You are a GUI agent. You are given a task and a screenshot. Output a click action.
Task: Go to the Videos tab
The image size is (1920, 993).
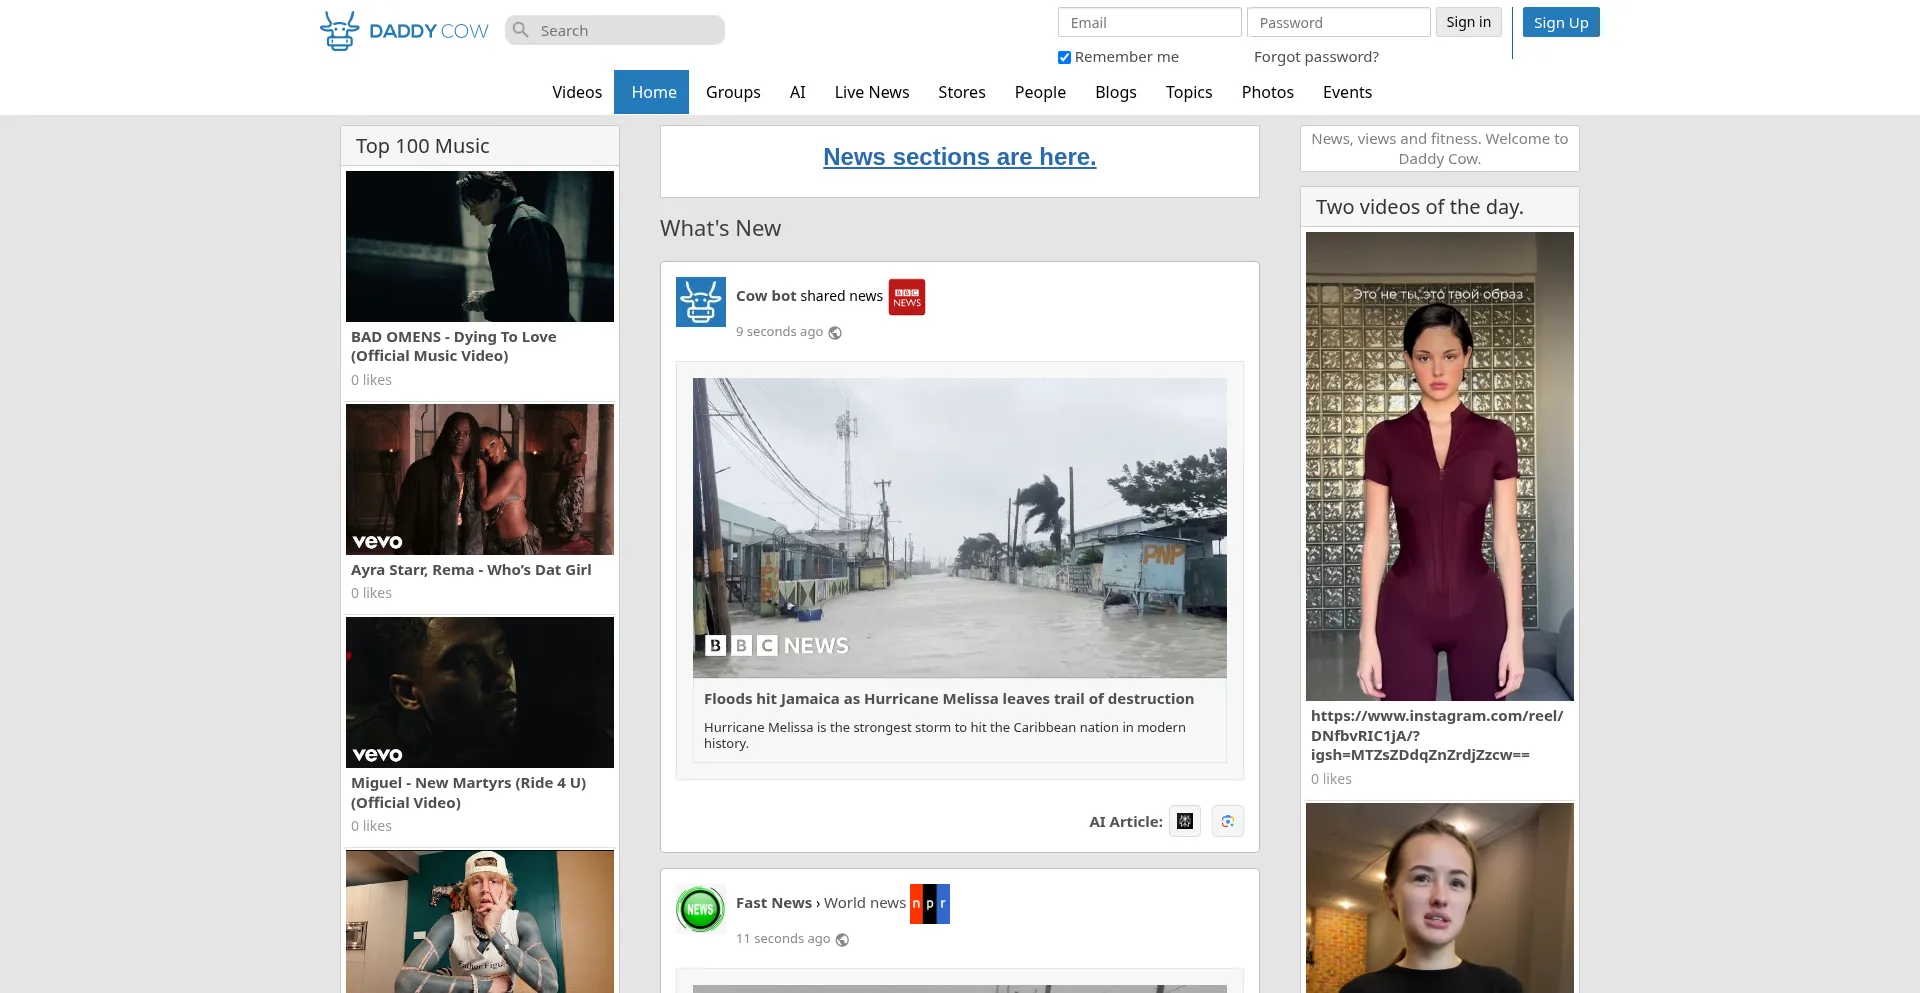[577, 92]
